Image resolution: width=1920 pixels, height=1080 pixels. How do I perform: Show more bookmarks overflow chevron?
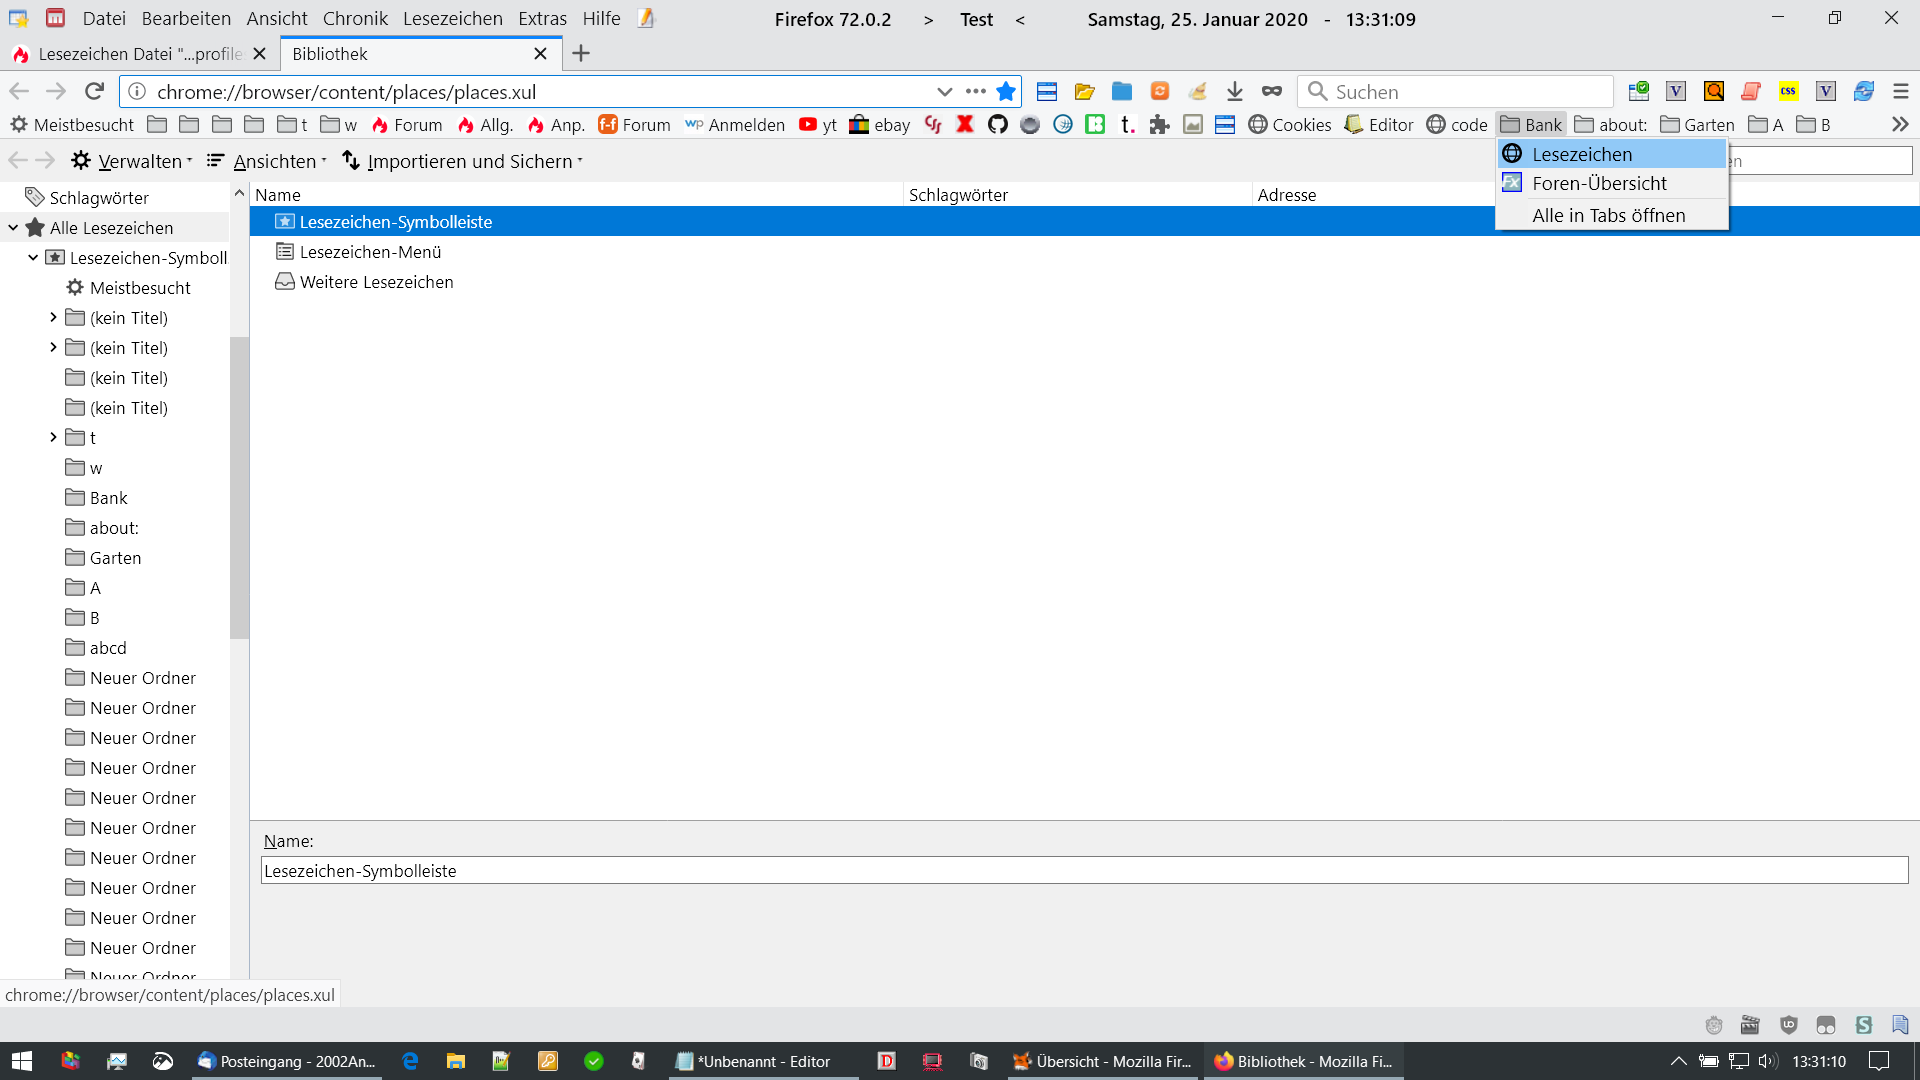pos(1900,124)
